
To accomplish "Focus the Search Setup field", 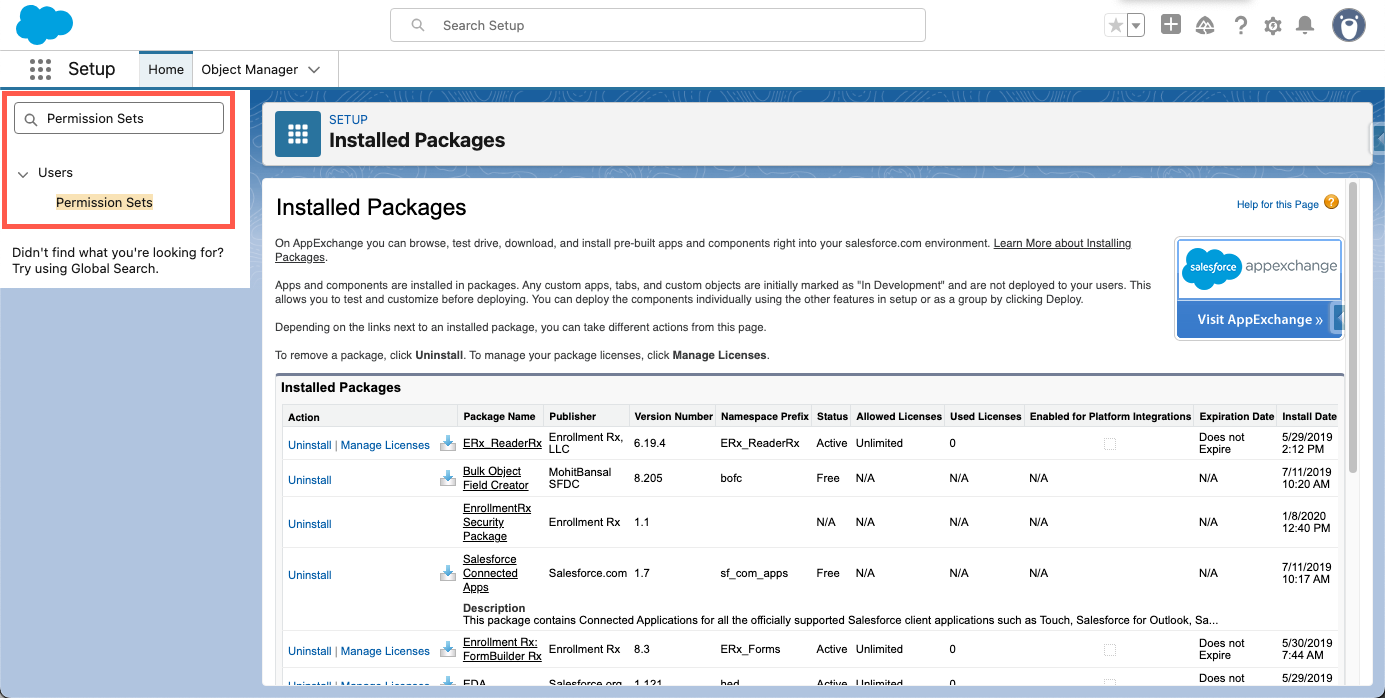I will [x=657, y=25].
